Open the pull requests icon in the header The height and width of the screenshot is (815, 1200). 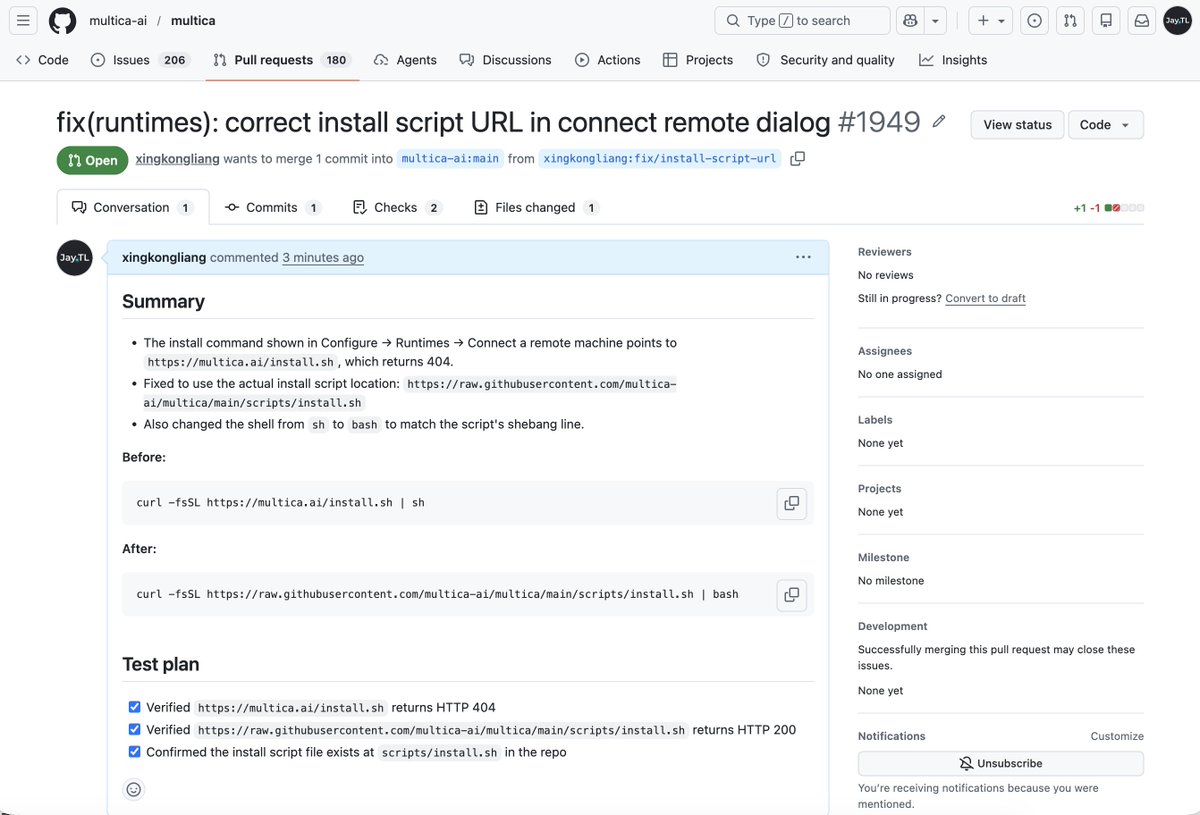click(1070, 20)
